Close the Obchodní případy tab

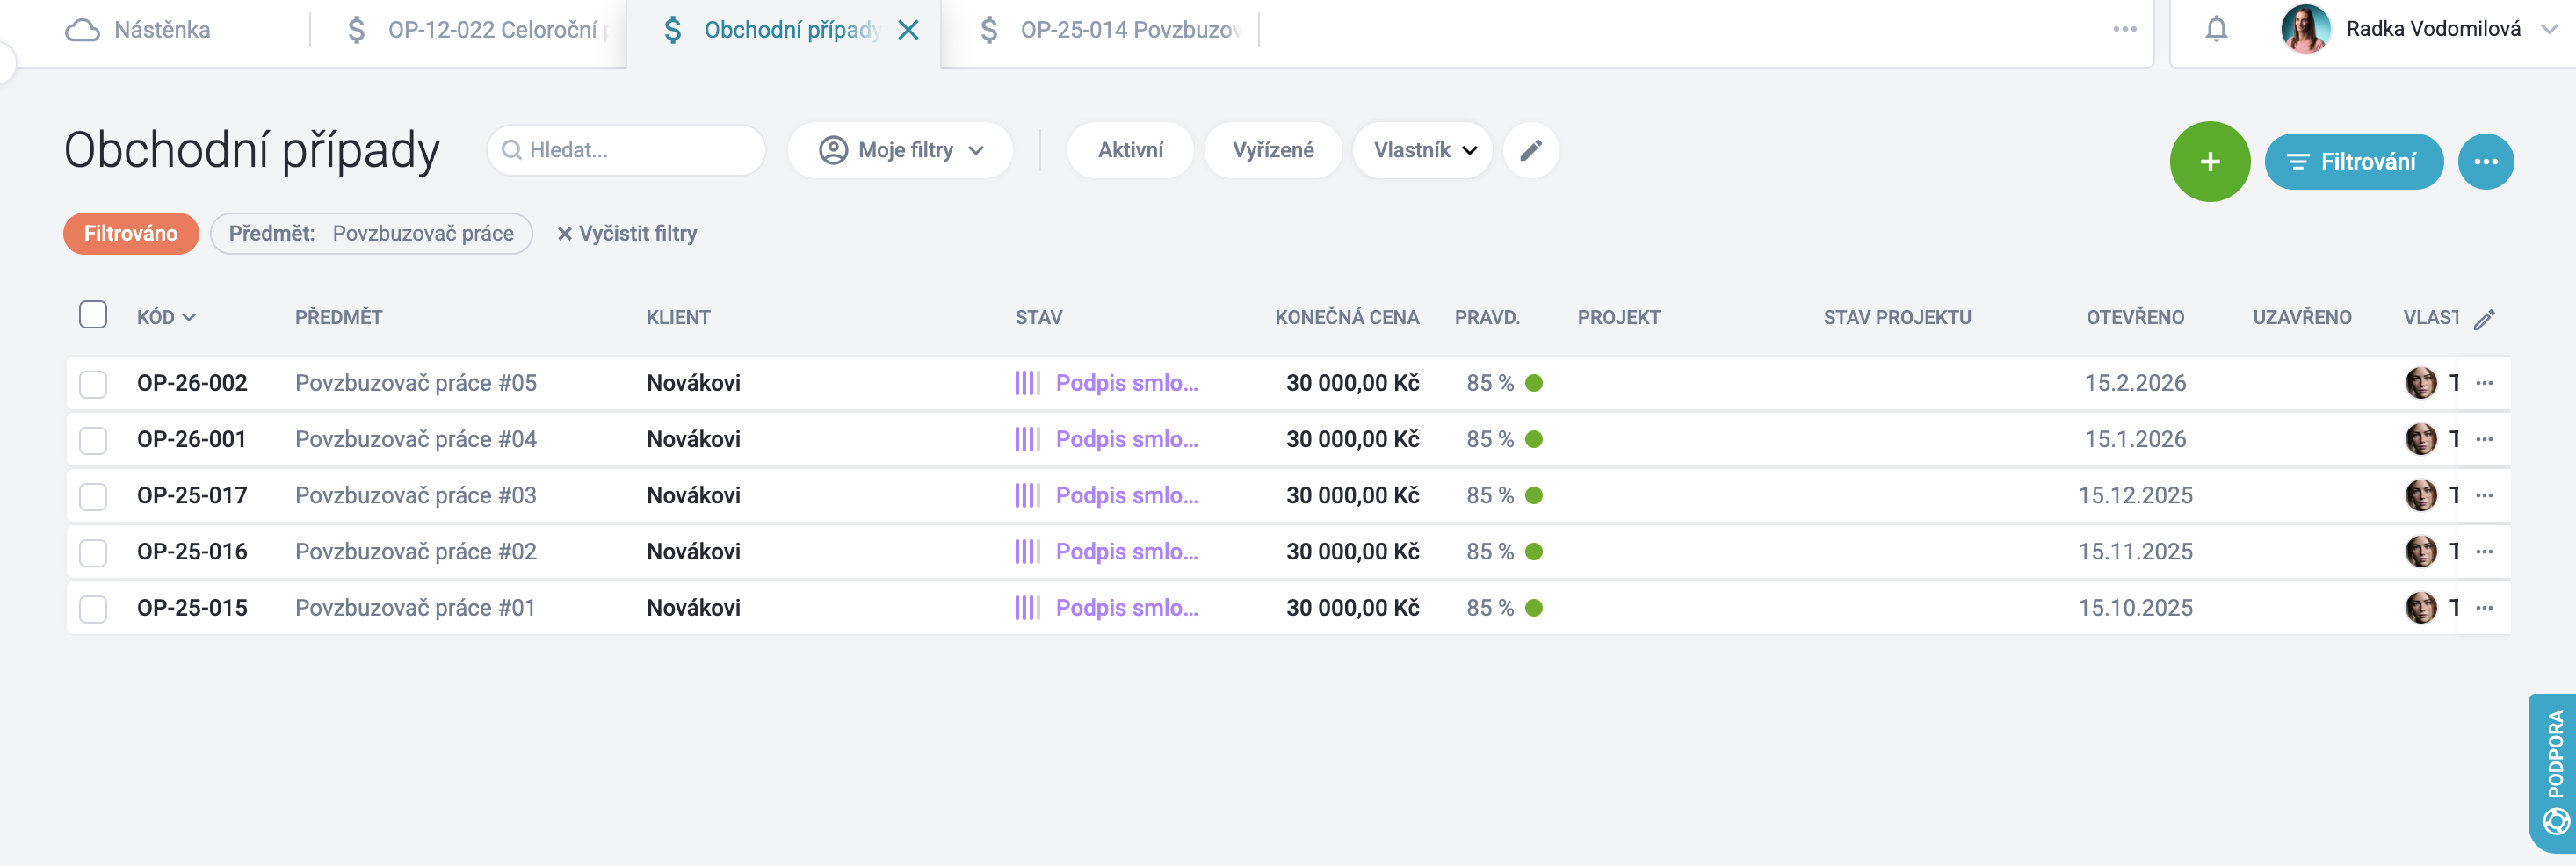click(x=907, y=30)
